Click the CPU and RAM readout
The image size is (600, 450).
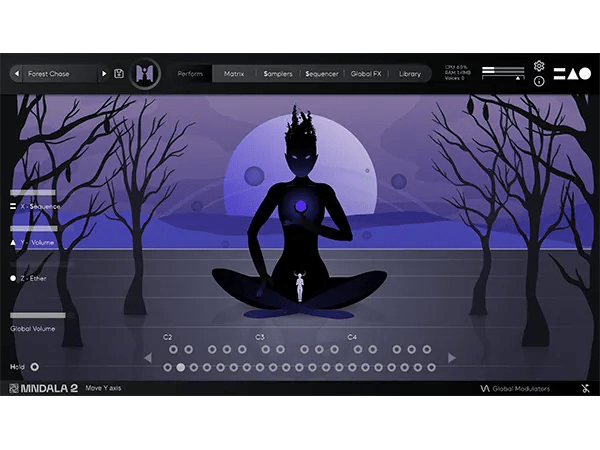point(458,72)
